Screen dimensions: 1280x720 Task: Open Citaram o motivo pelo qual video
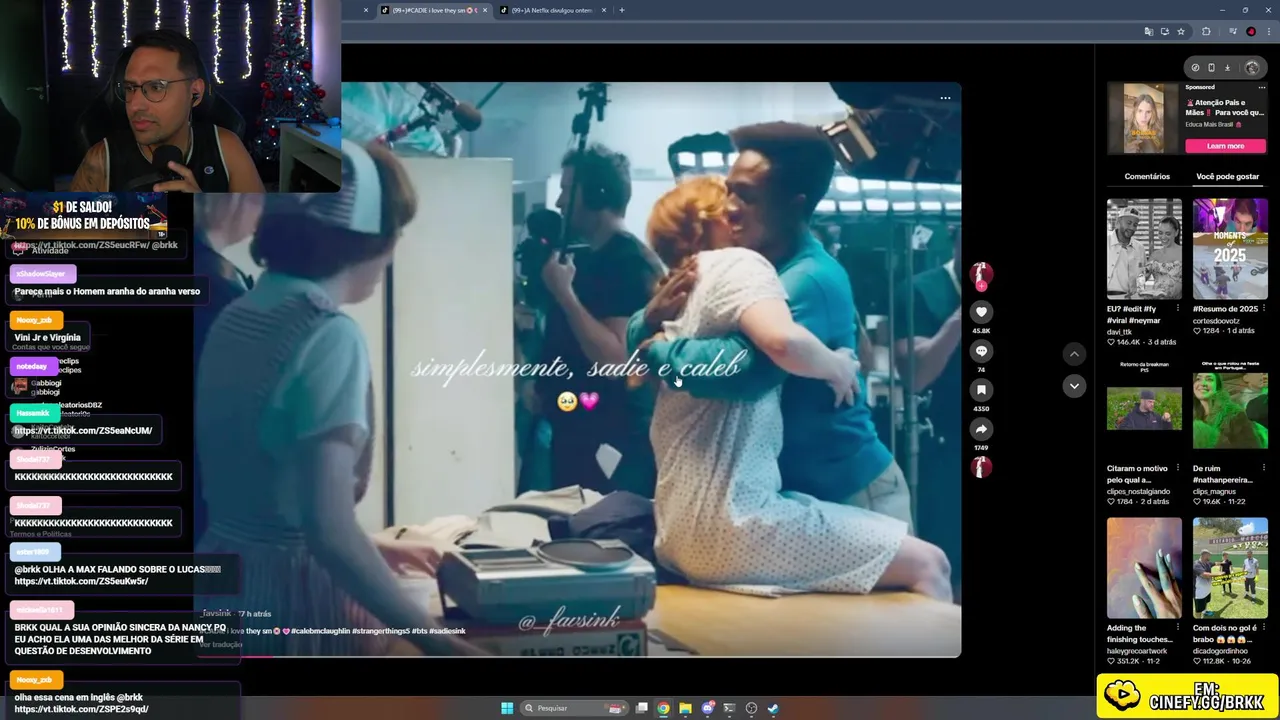(x=1144, y=408)
